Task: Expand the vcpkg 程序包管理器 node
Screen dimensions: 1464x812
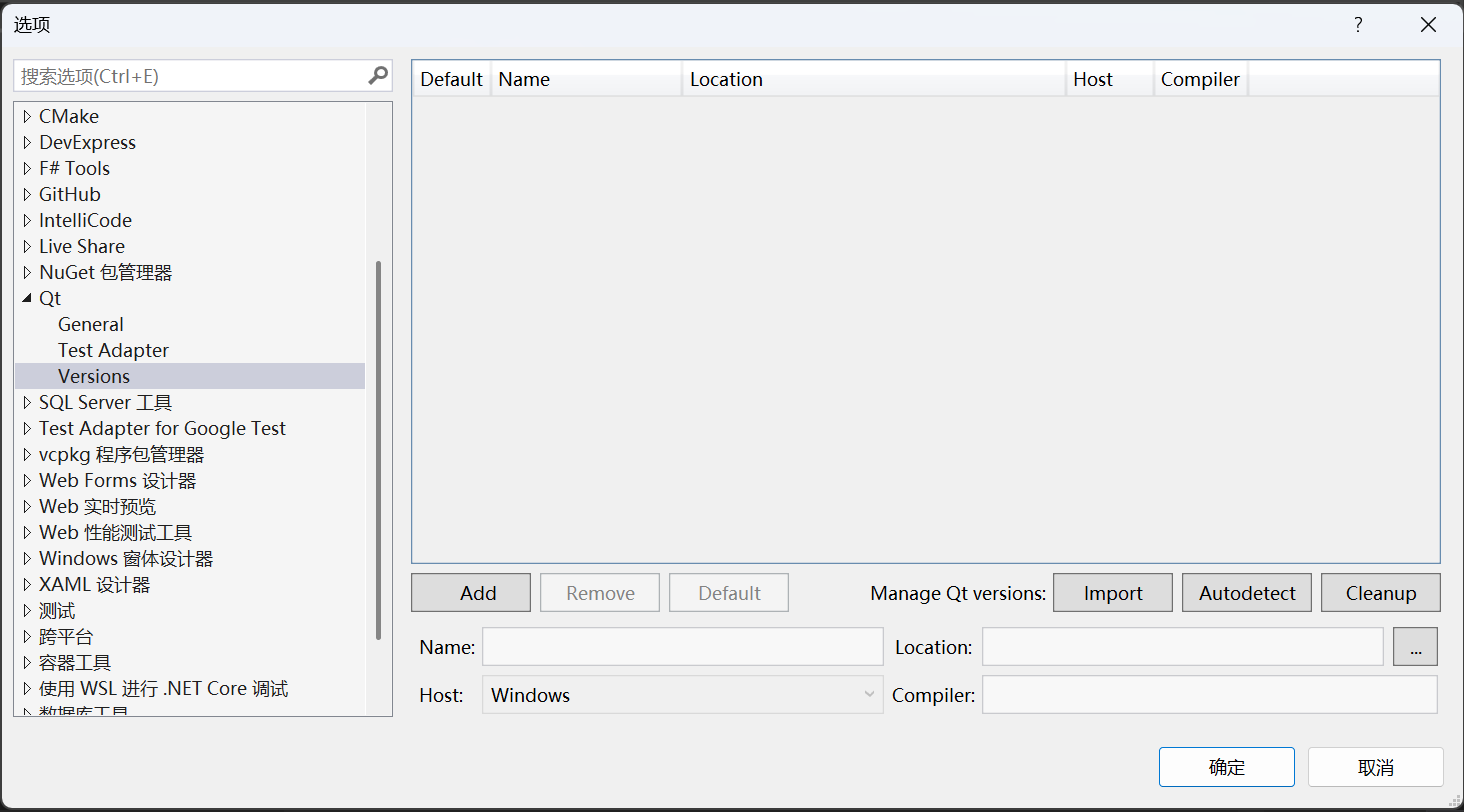Action: pyautogui.click(x=25, y=454)
